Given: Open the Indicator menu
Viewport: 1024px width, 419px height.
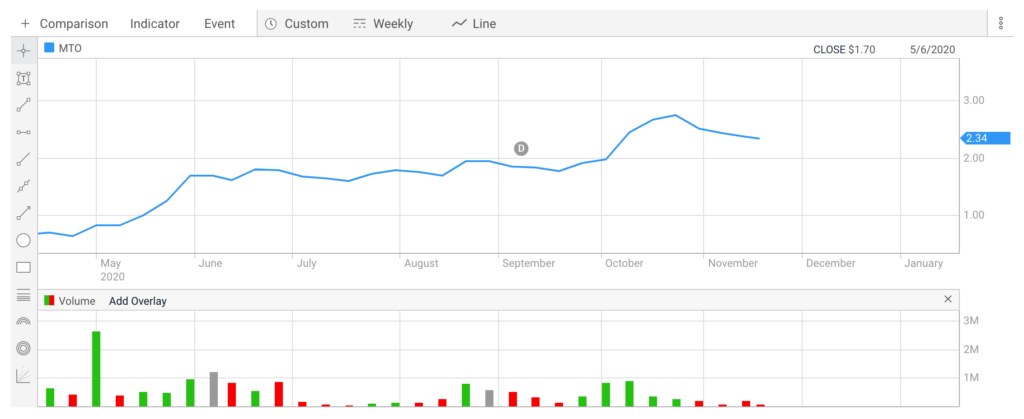Looking at the screenshot, I should (155, 23).
